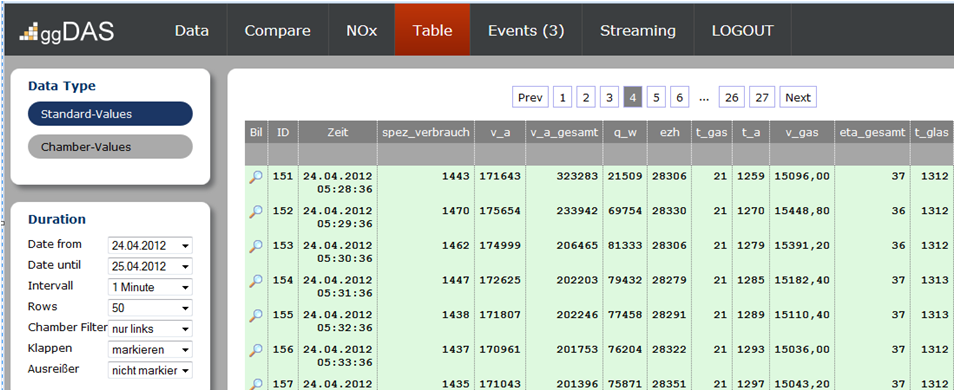This screenshot has width=955, height=391.
Task: Click the Data Type panel heading
Action: click(x=62, y=86)
